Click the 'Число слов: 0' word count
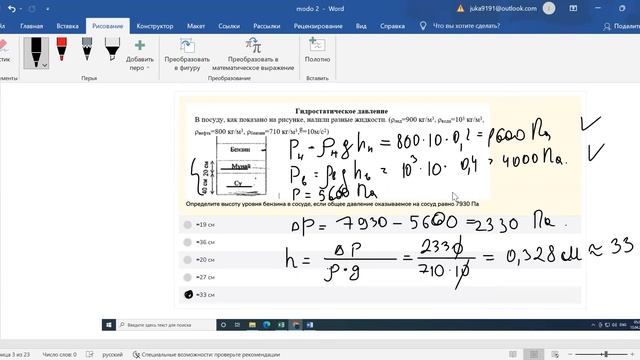 [x=60, y=354]
